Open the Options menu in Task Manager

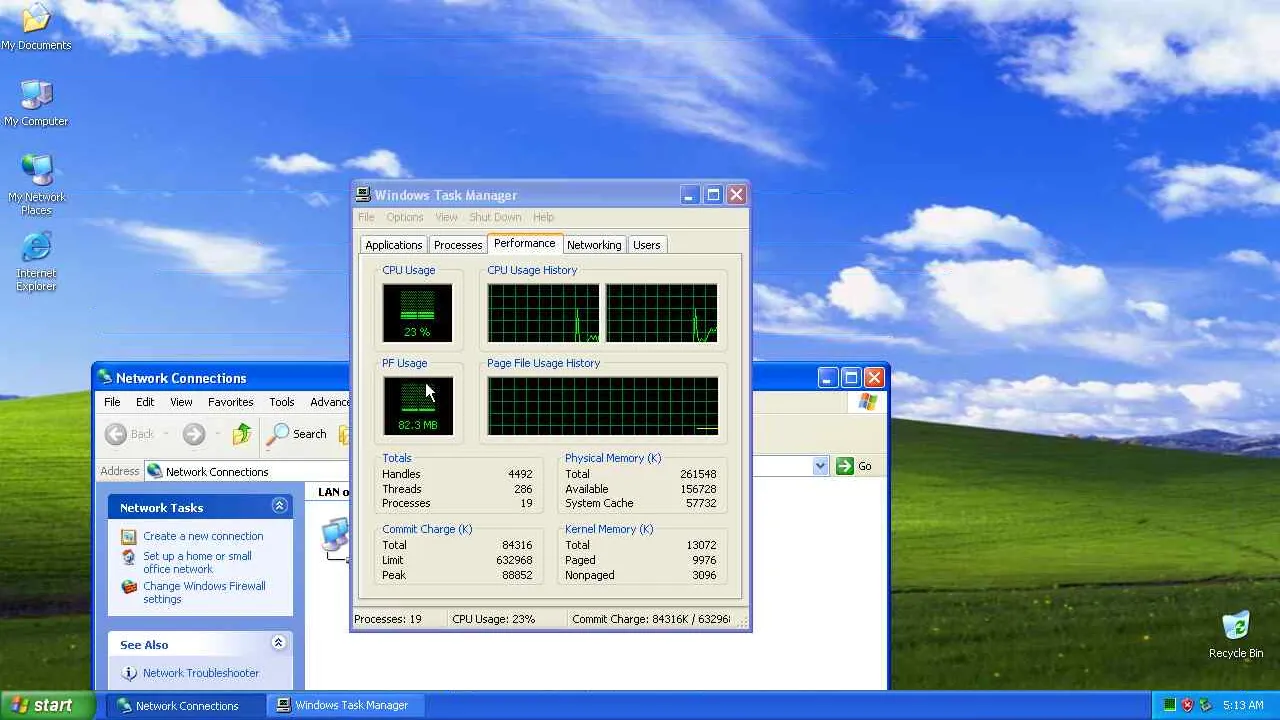pos(405,217)
